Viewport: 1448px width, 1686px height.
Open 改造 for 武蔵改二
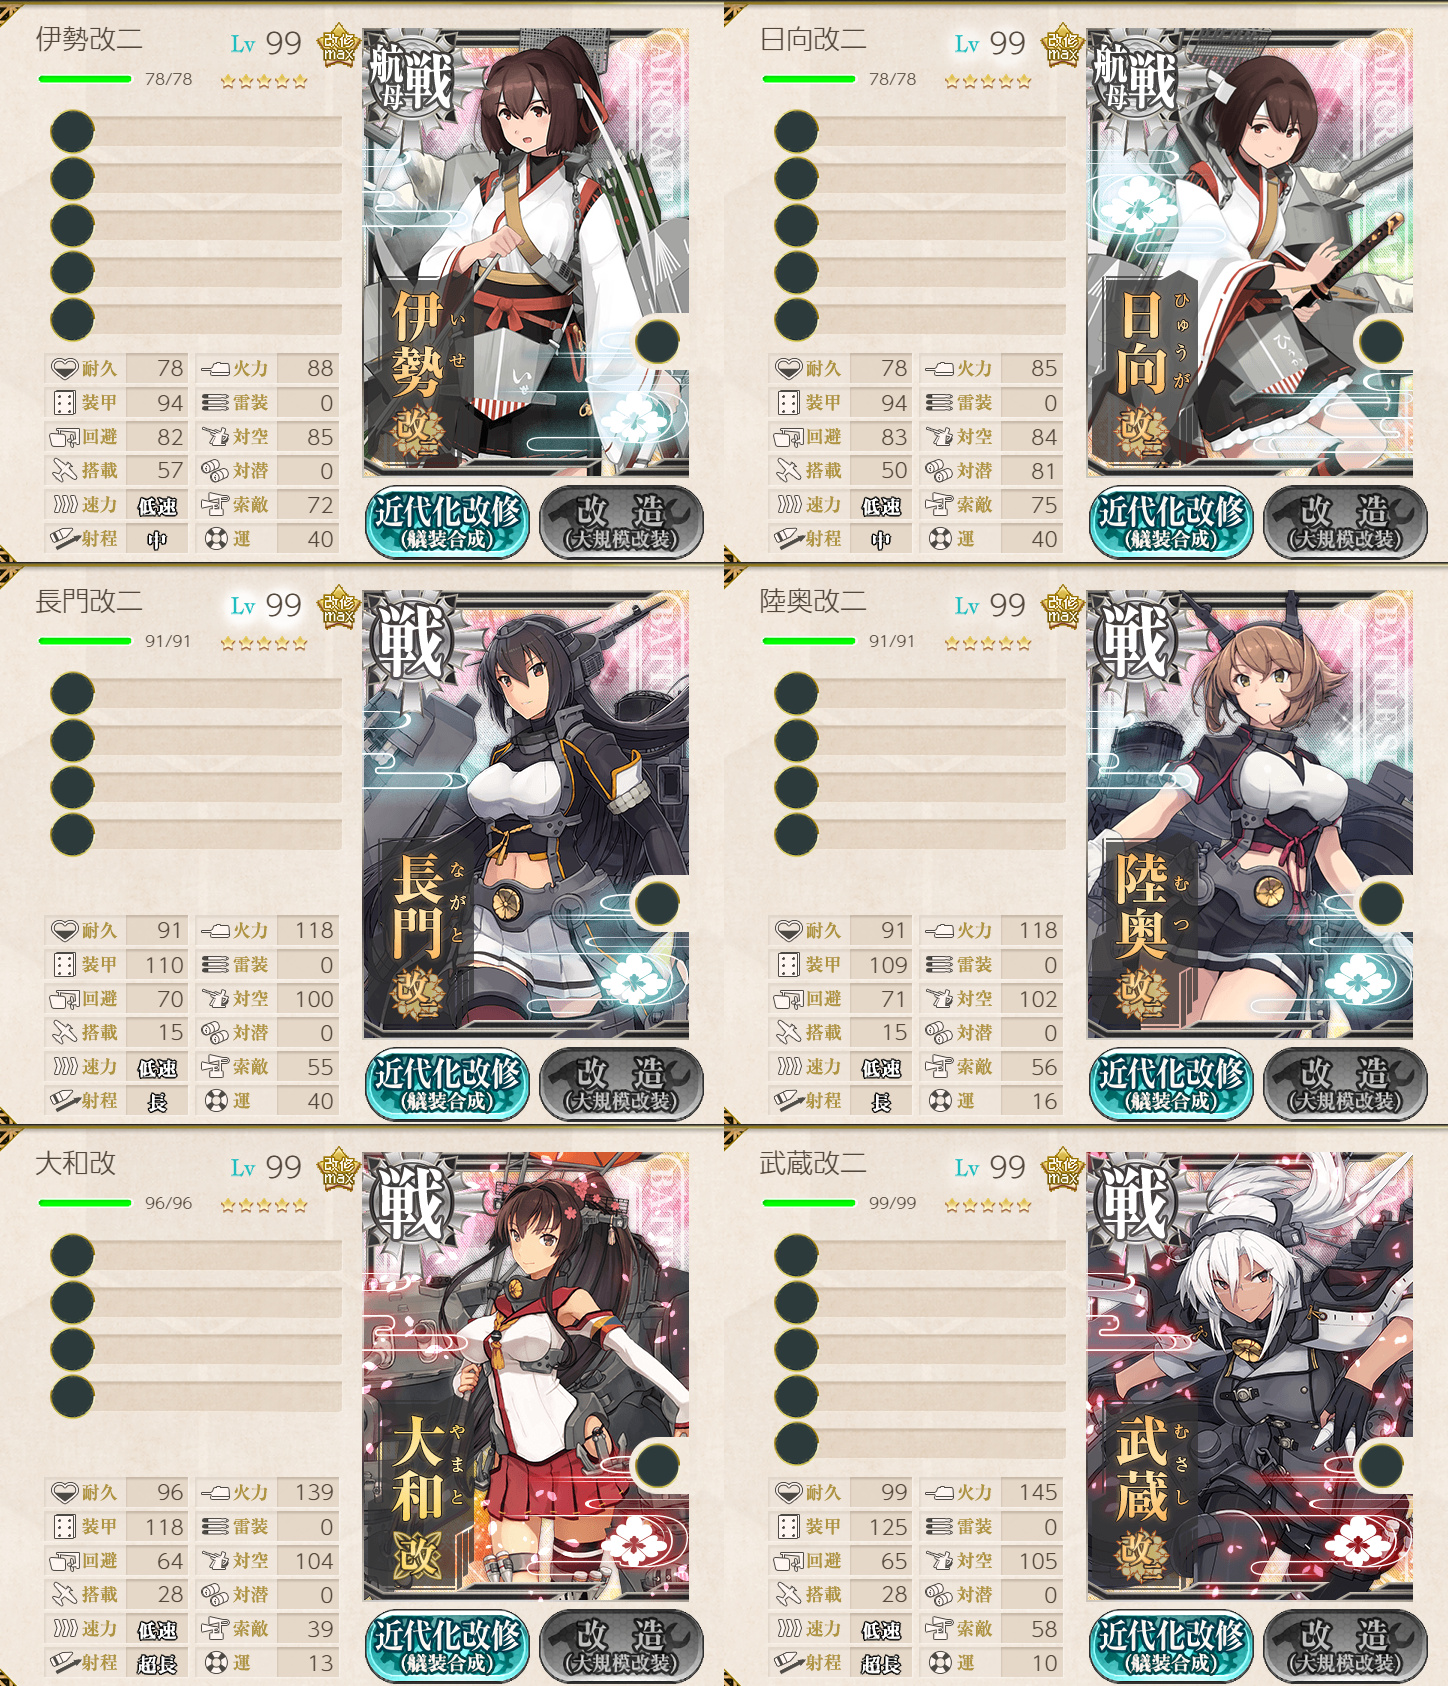pyautogui.click(x=1344, y=1645)
